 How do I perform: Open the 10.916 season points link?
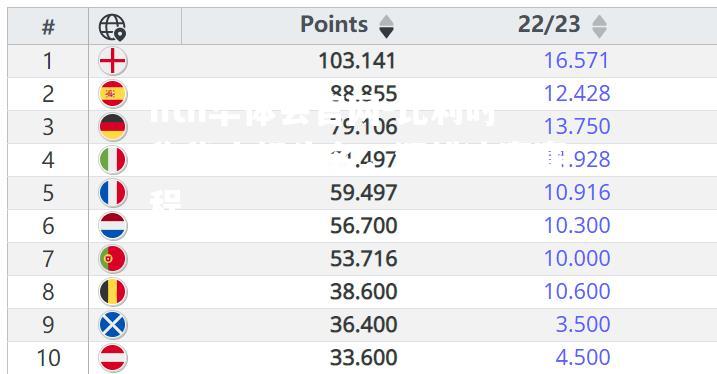577,192
